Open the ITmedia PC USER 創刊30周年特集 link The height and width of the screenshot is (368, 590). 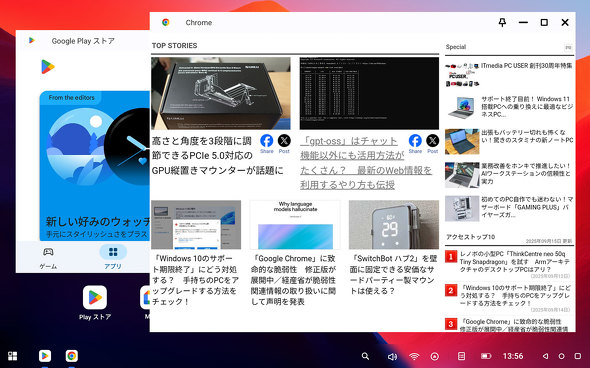[x=526, y=65]
